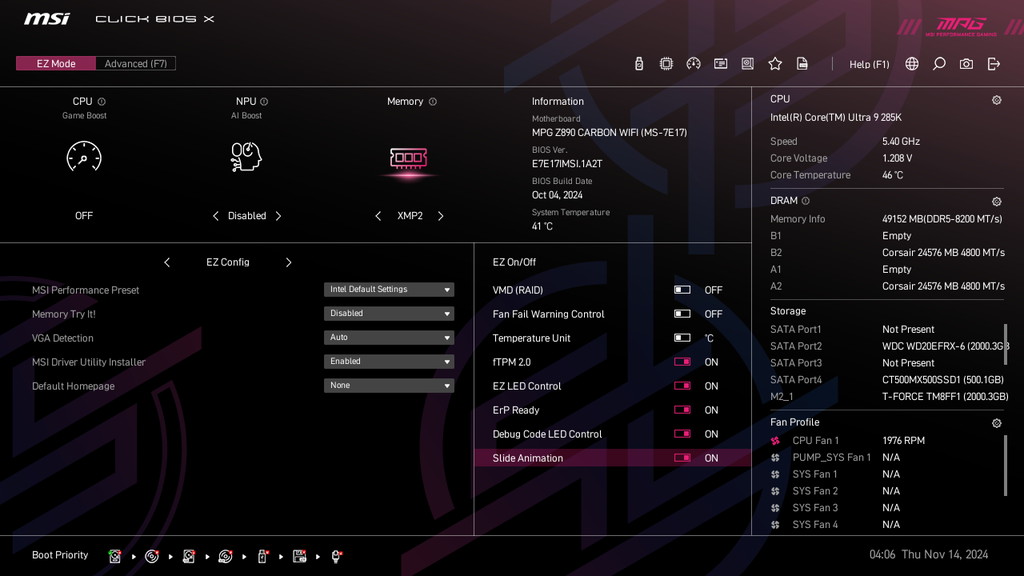Open Fan Profile settings gear
This screenshot has height=576, width=1024.
coord(997,423)
